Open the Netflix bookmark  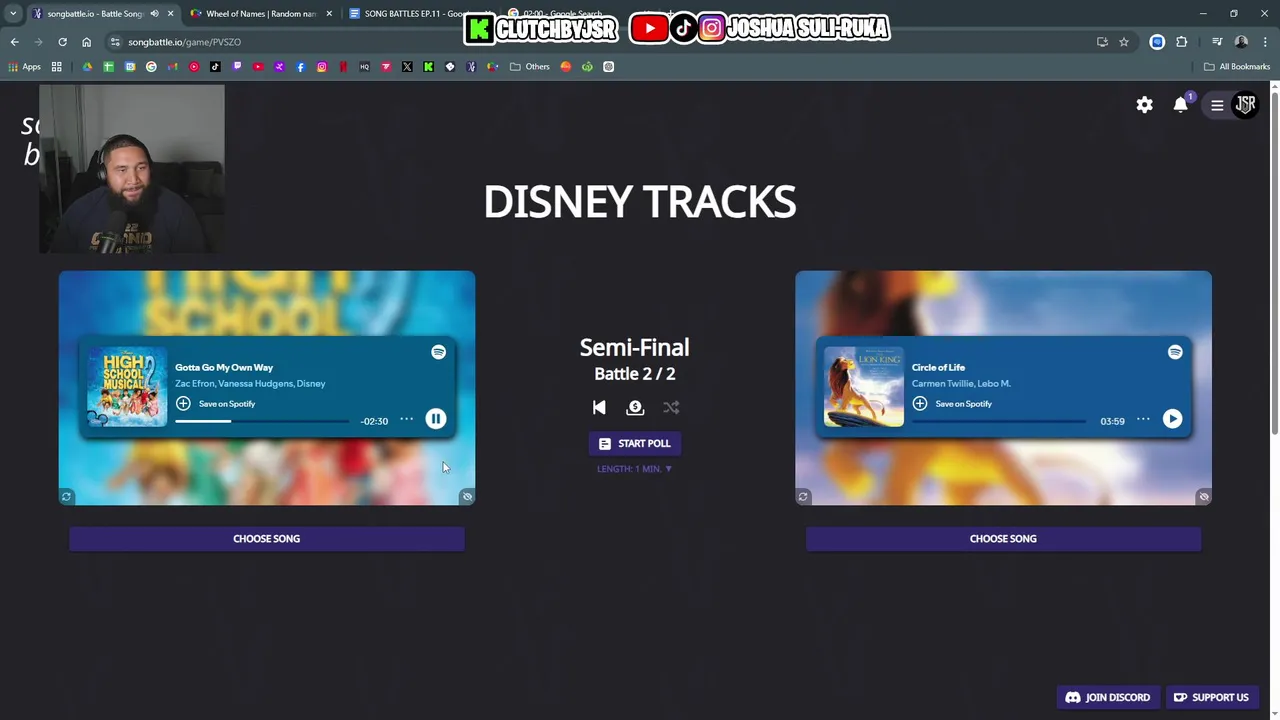343,67
